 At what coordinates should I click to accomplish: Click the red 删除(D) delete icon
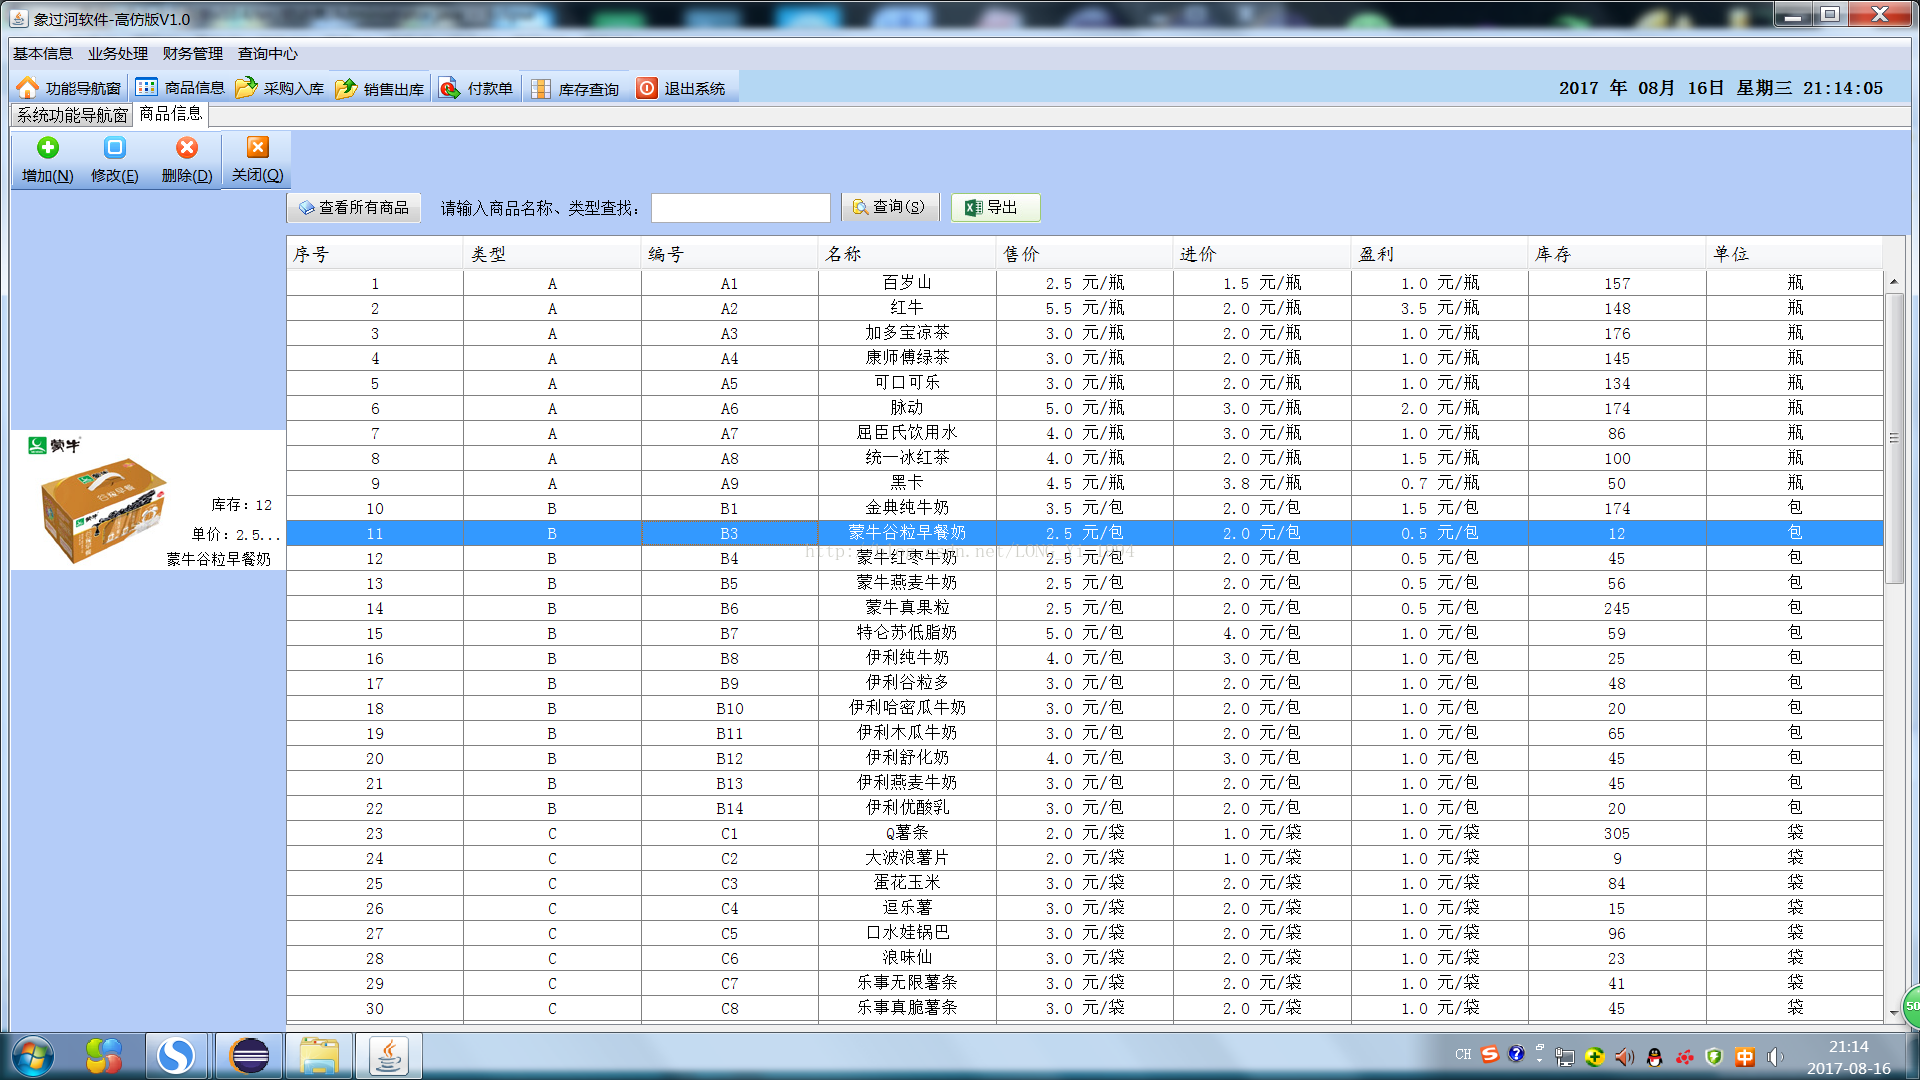pyautogui.click(x=187, y=149)
